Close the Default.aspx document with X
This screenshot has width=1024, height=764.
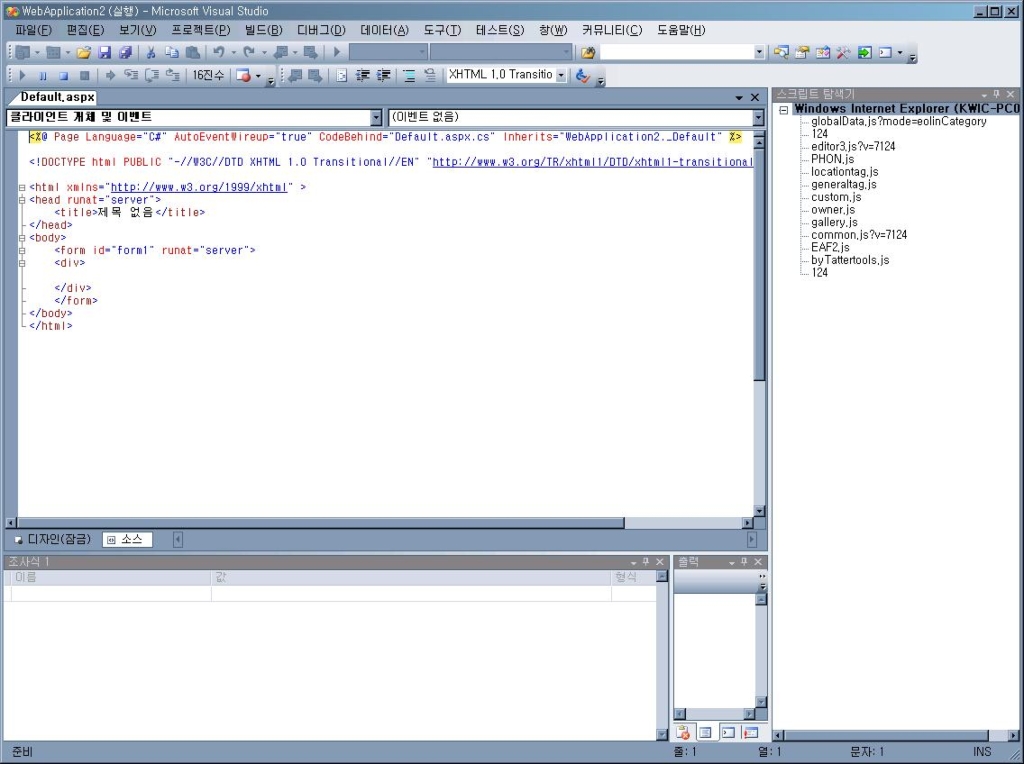(755, 97)
